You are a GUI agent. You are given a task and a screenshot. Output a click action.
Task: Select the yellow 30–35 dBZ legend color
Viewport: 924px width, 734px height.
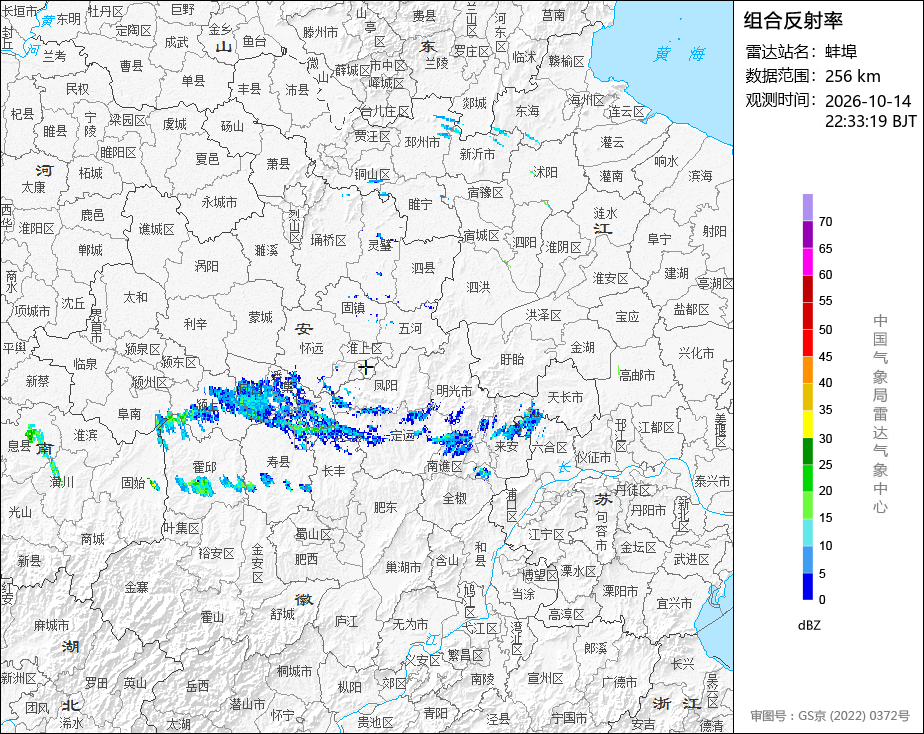coord(807,424)
